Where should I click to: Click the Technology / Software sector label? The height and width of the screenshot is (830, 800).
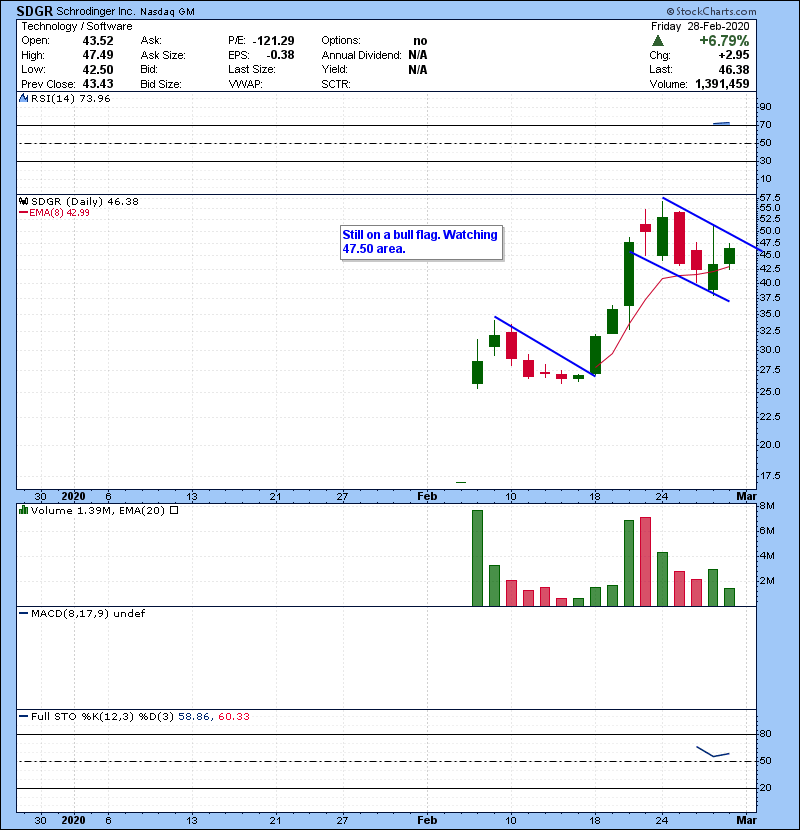(77, 26)
